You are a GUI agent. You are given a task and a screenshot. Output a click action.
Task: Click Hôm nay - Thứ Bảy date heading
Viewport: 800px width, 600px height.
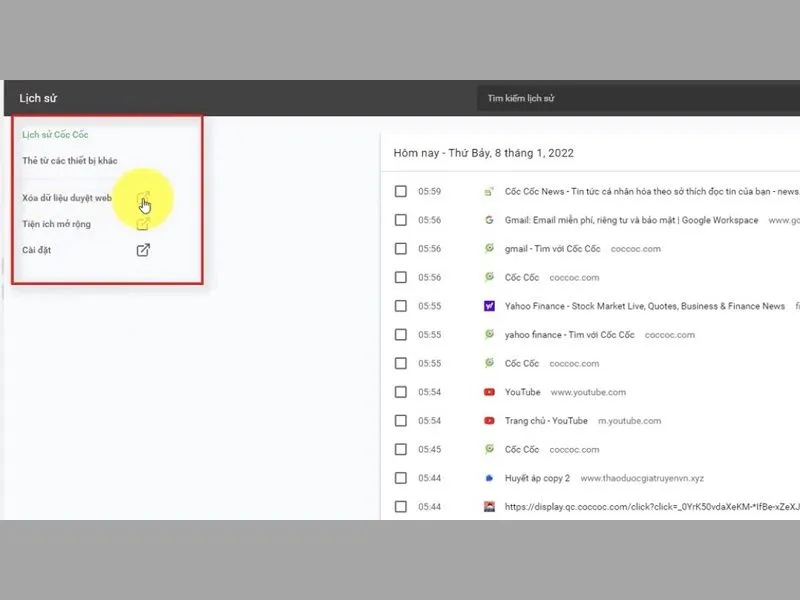click(483, 153)
